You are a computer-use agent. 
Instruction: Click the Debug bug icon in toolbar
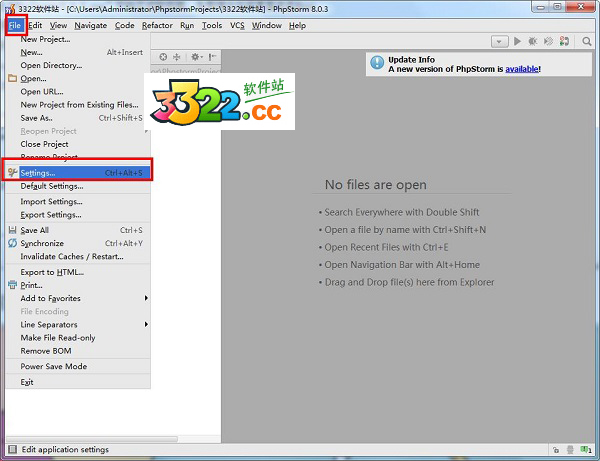(x=533, y=41)
